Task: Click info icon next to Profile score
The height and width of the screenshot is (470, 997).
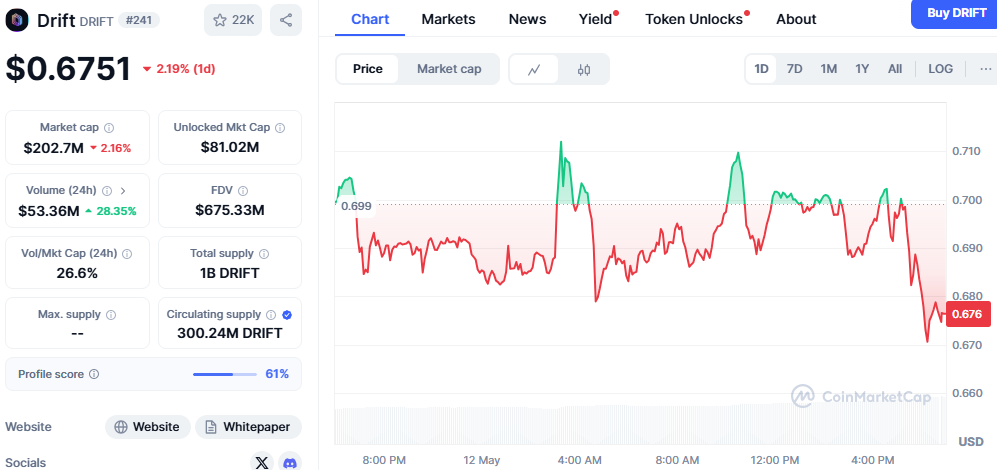Action: point(94,375)
